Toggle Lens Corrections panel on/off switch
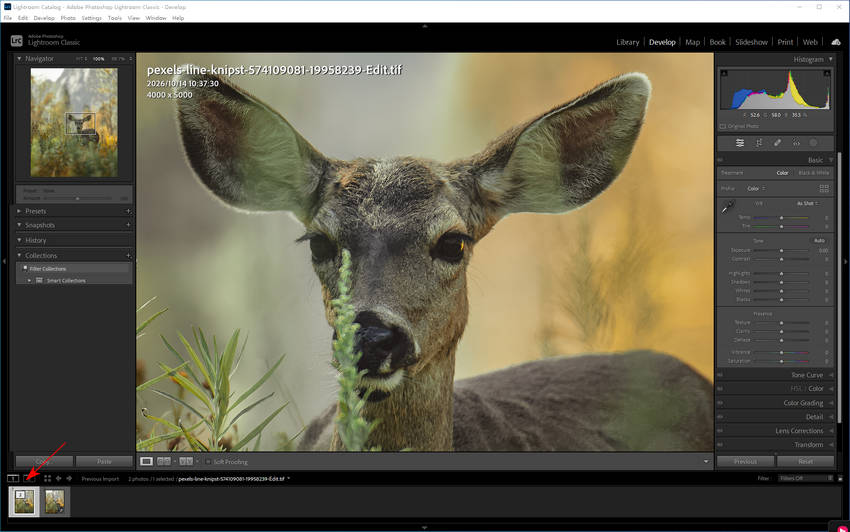 720,431
